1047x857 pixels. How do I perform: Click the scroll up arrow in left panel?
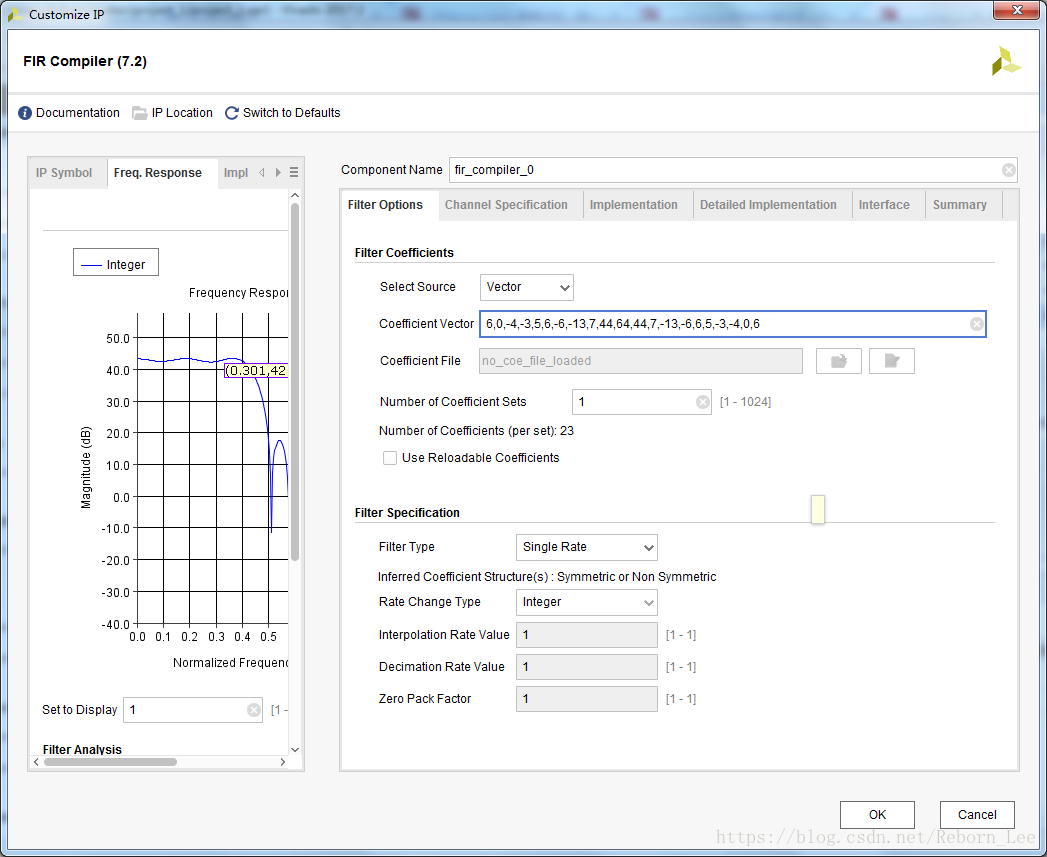pos(294,195)
